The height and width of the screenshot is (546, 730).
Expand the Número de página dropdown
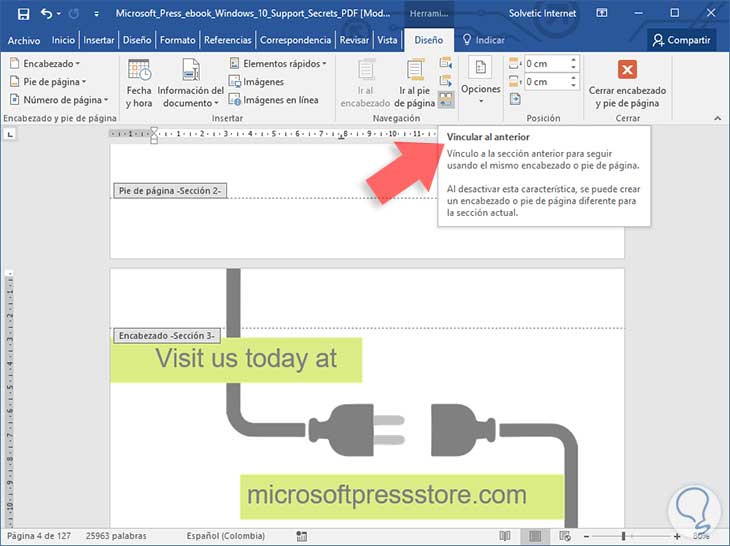[x=59, y=100]
